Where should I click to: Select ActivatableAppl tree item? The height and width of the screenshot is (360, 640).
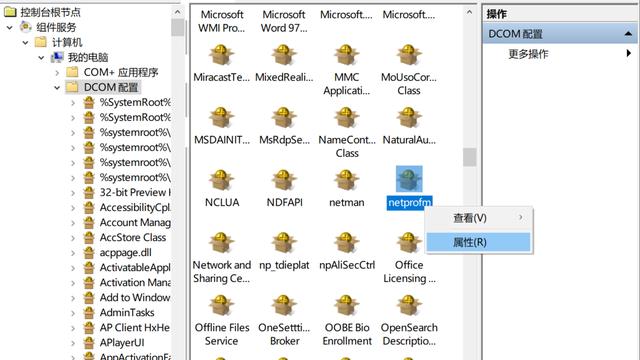click(x=135, y=267)
